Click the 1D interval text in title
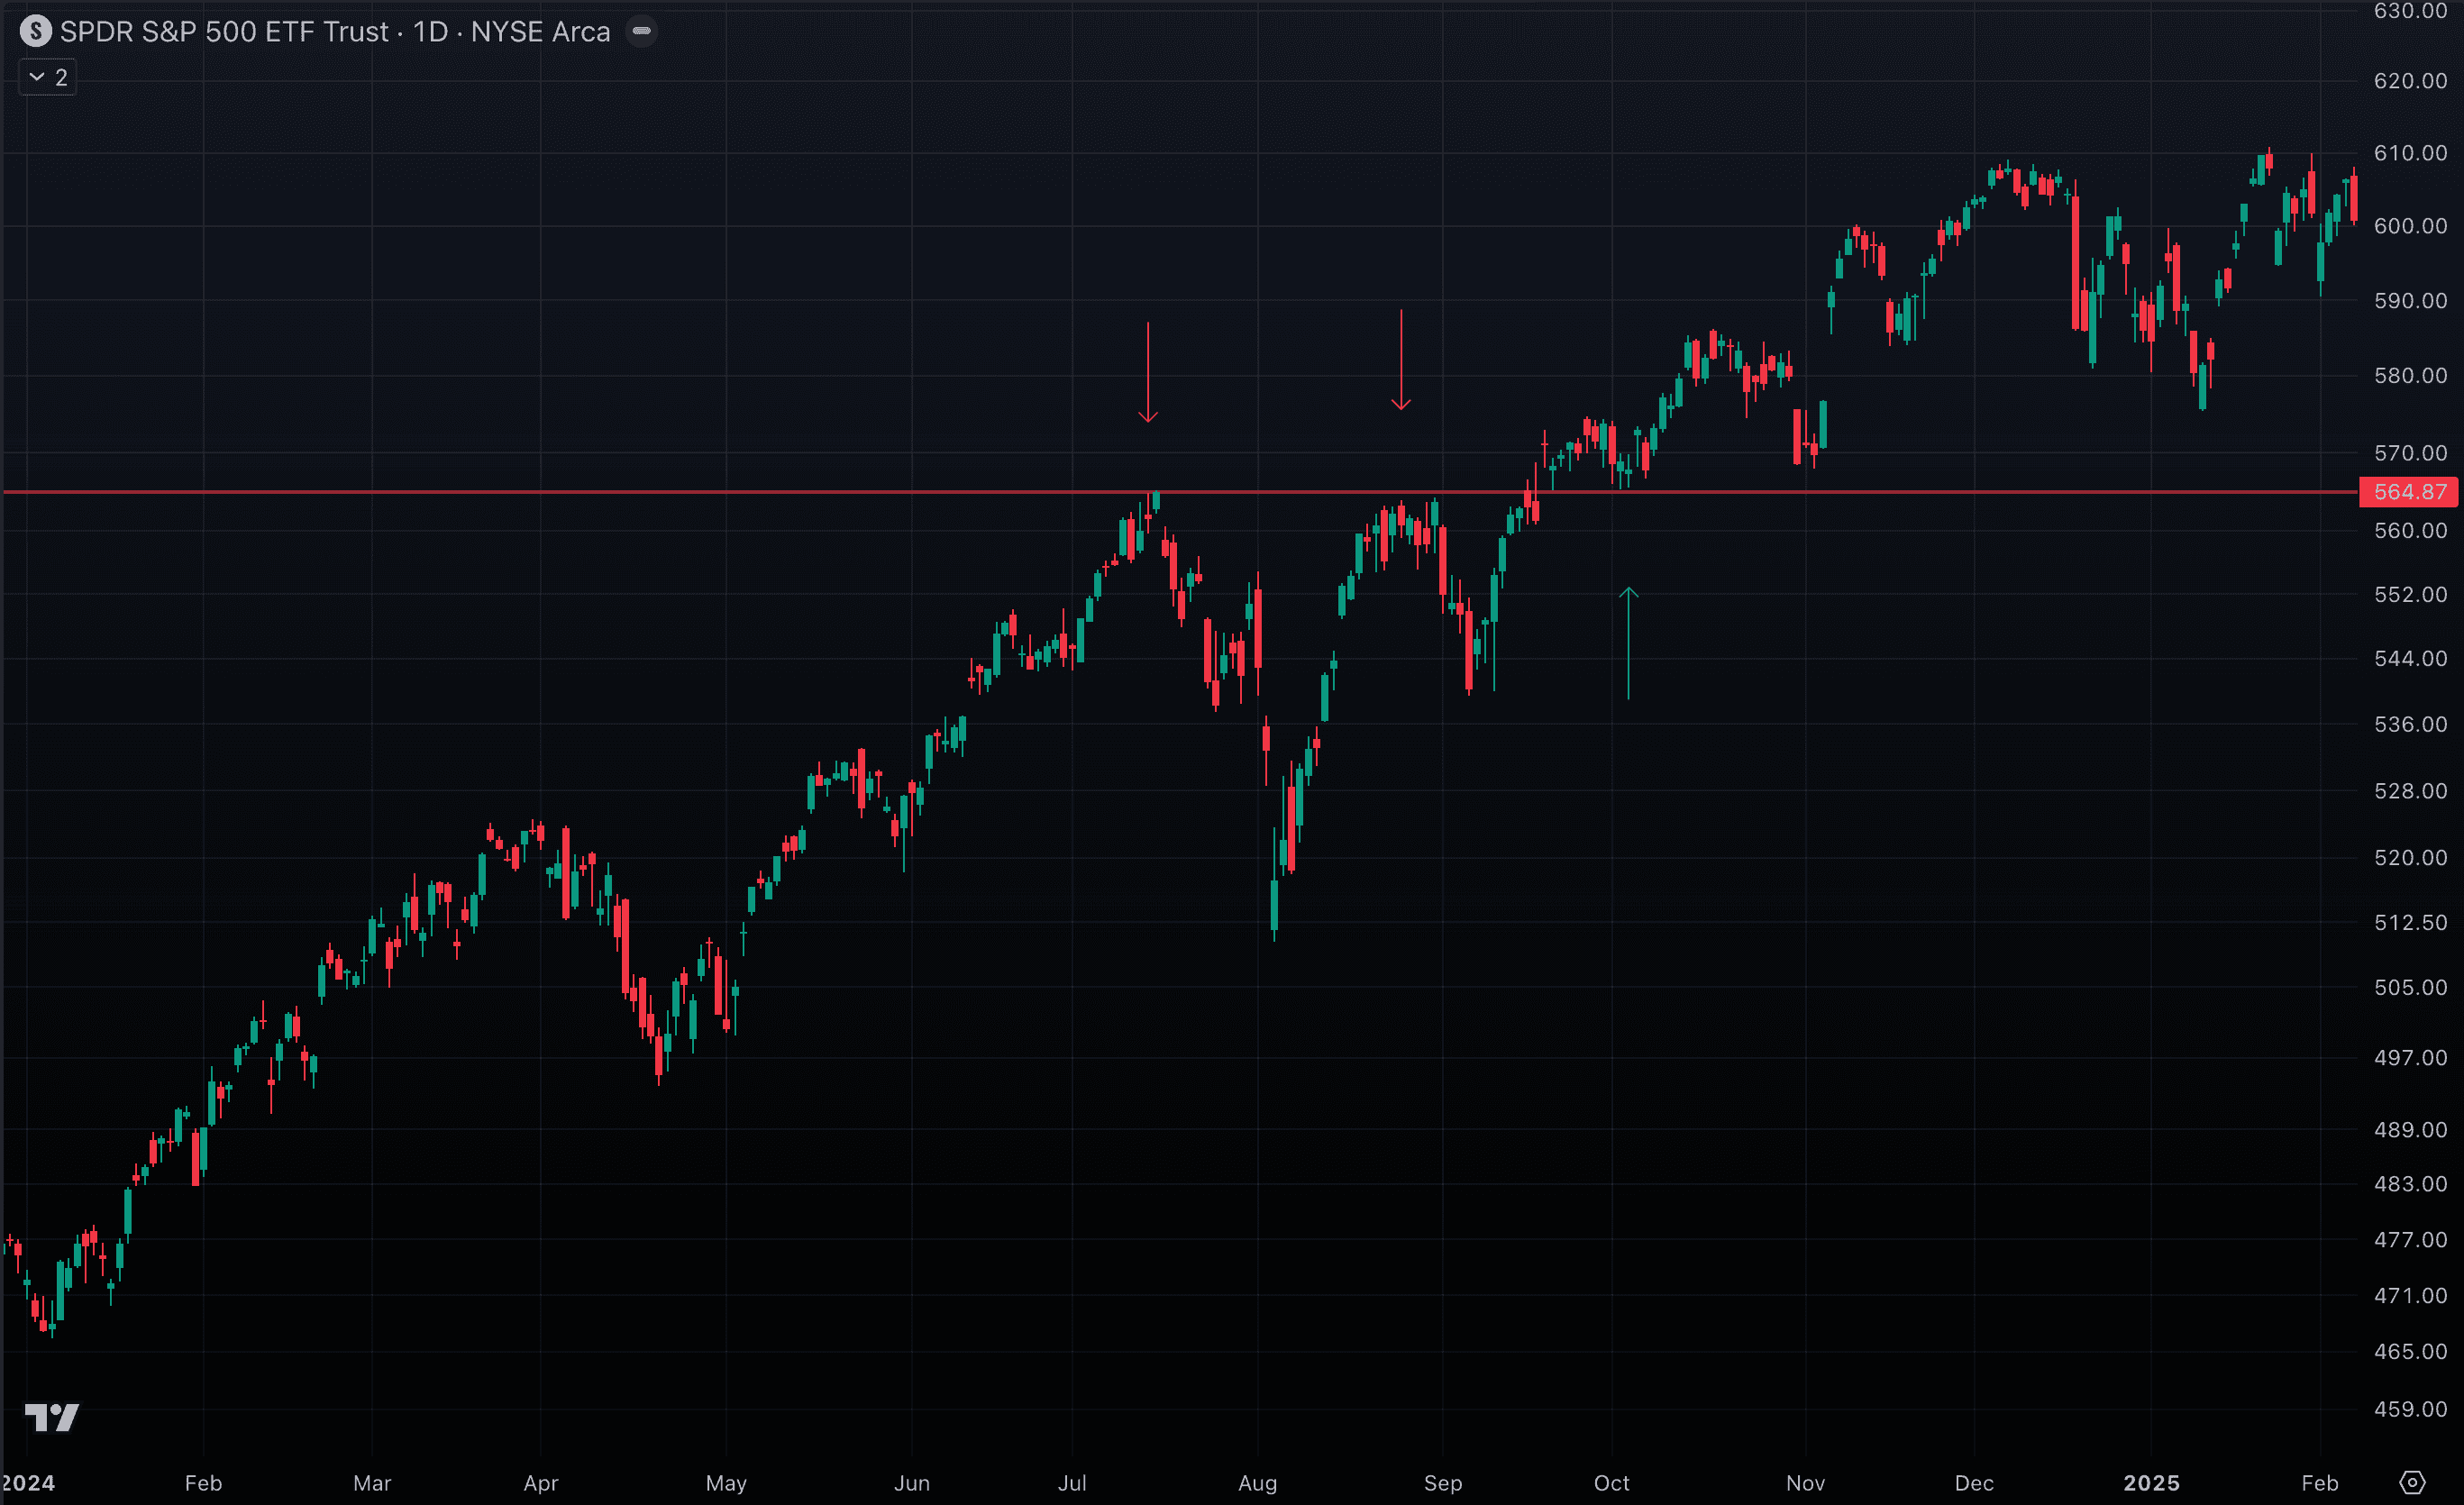This screenshot has width=2464, height=1505. tap(430, 32)
